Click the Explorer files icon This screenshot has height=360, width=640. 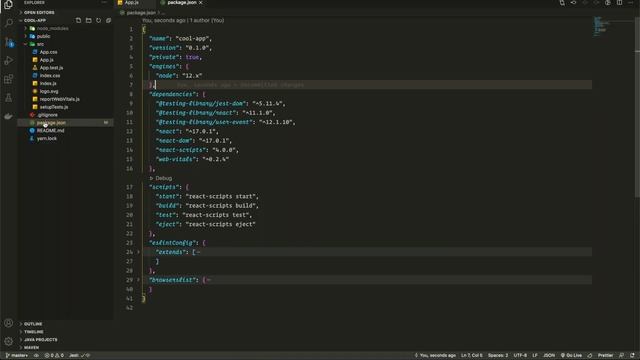tap(9, 4)
